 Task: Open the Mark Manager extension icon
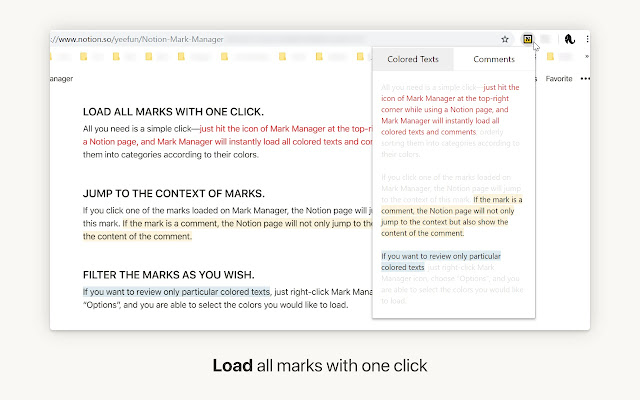(527, 39)
